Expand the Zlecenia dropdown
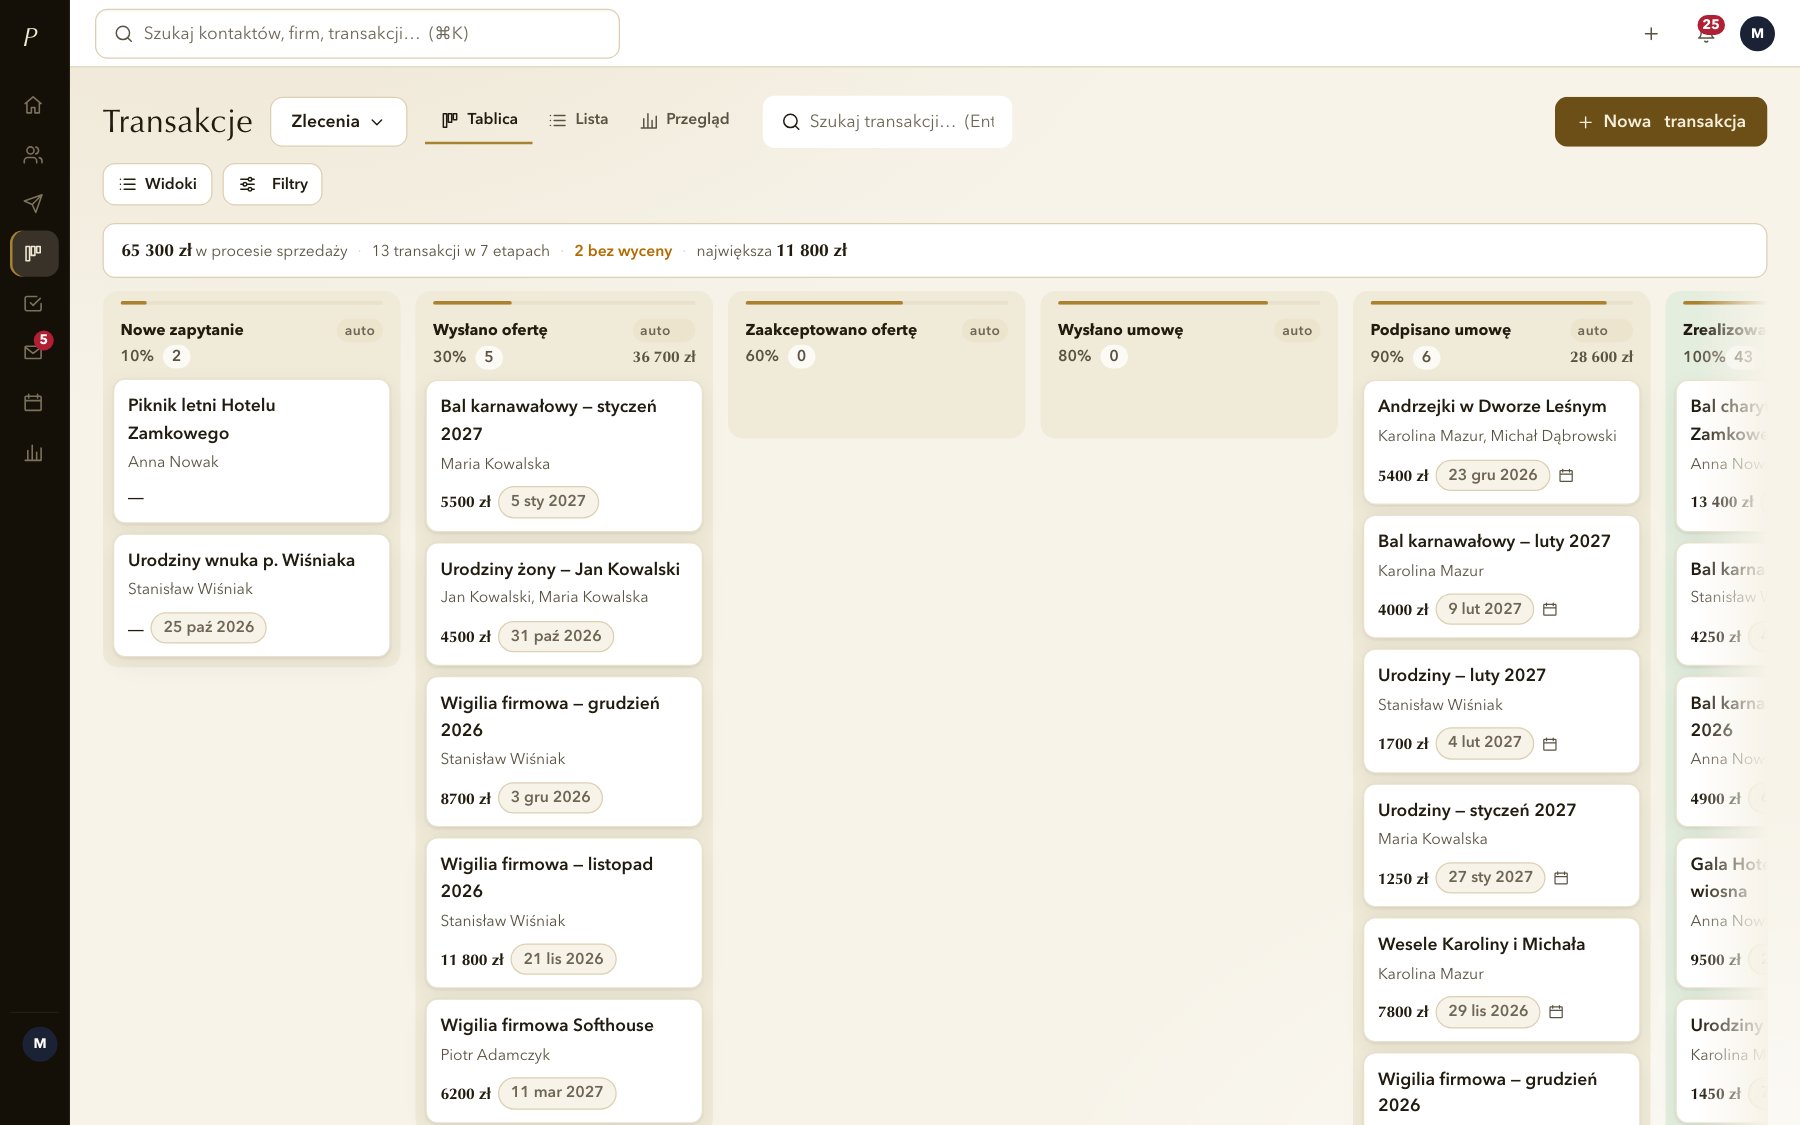The image size is (1800, 1125). tap(338, 122)
